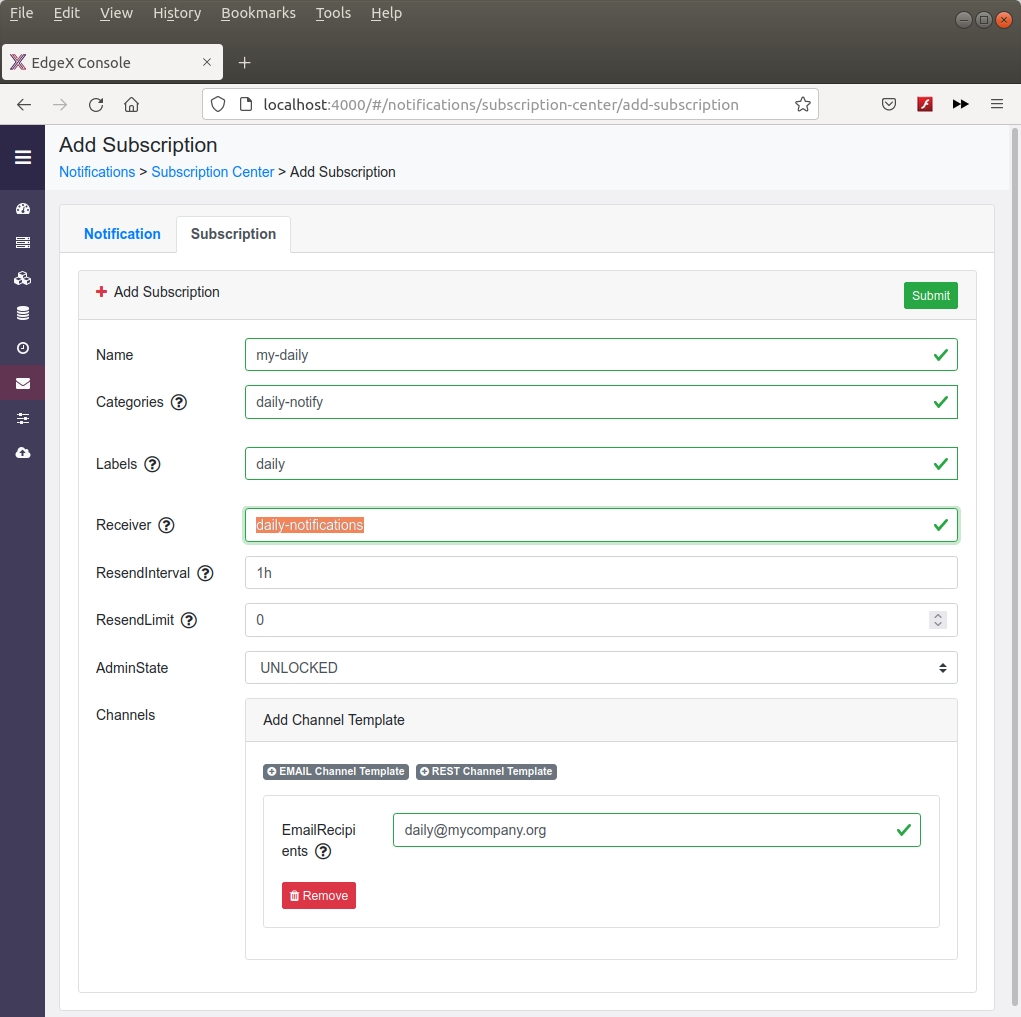Image resolution: width=1021 pixels, height=1017 pixels.
Task: Add an EMAIL Channel Template
Action: click(x=336, y=772)
